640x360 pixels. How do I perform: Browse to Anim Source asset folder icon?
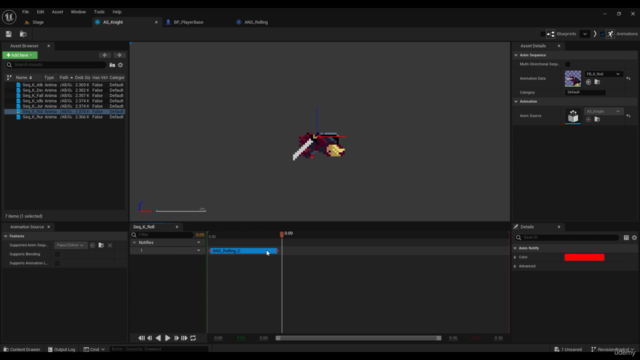[x=597, y=119]
